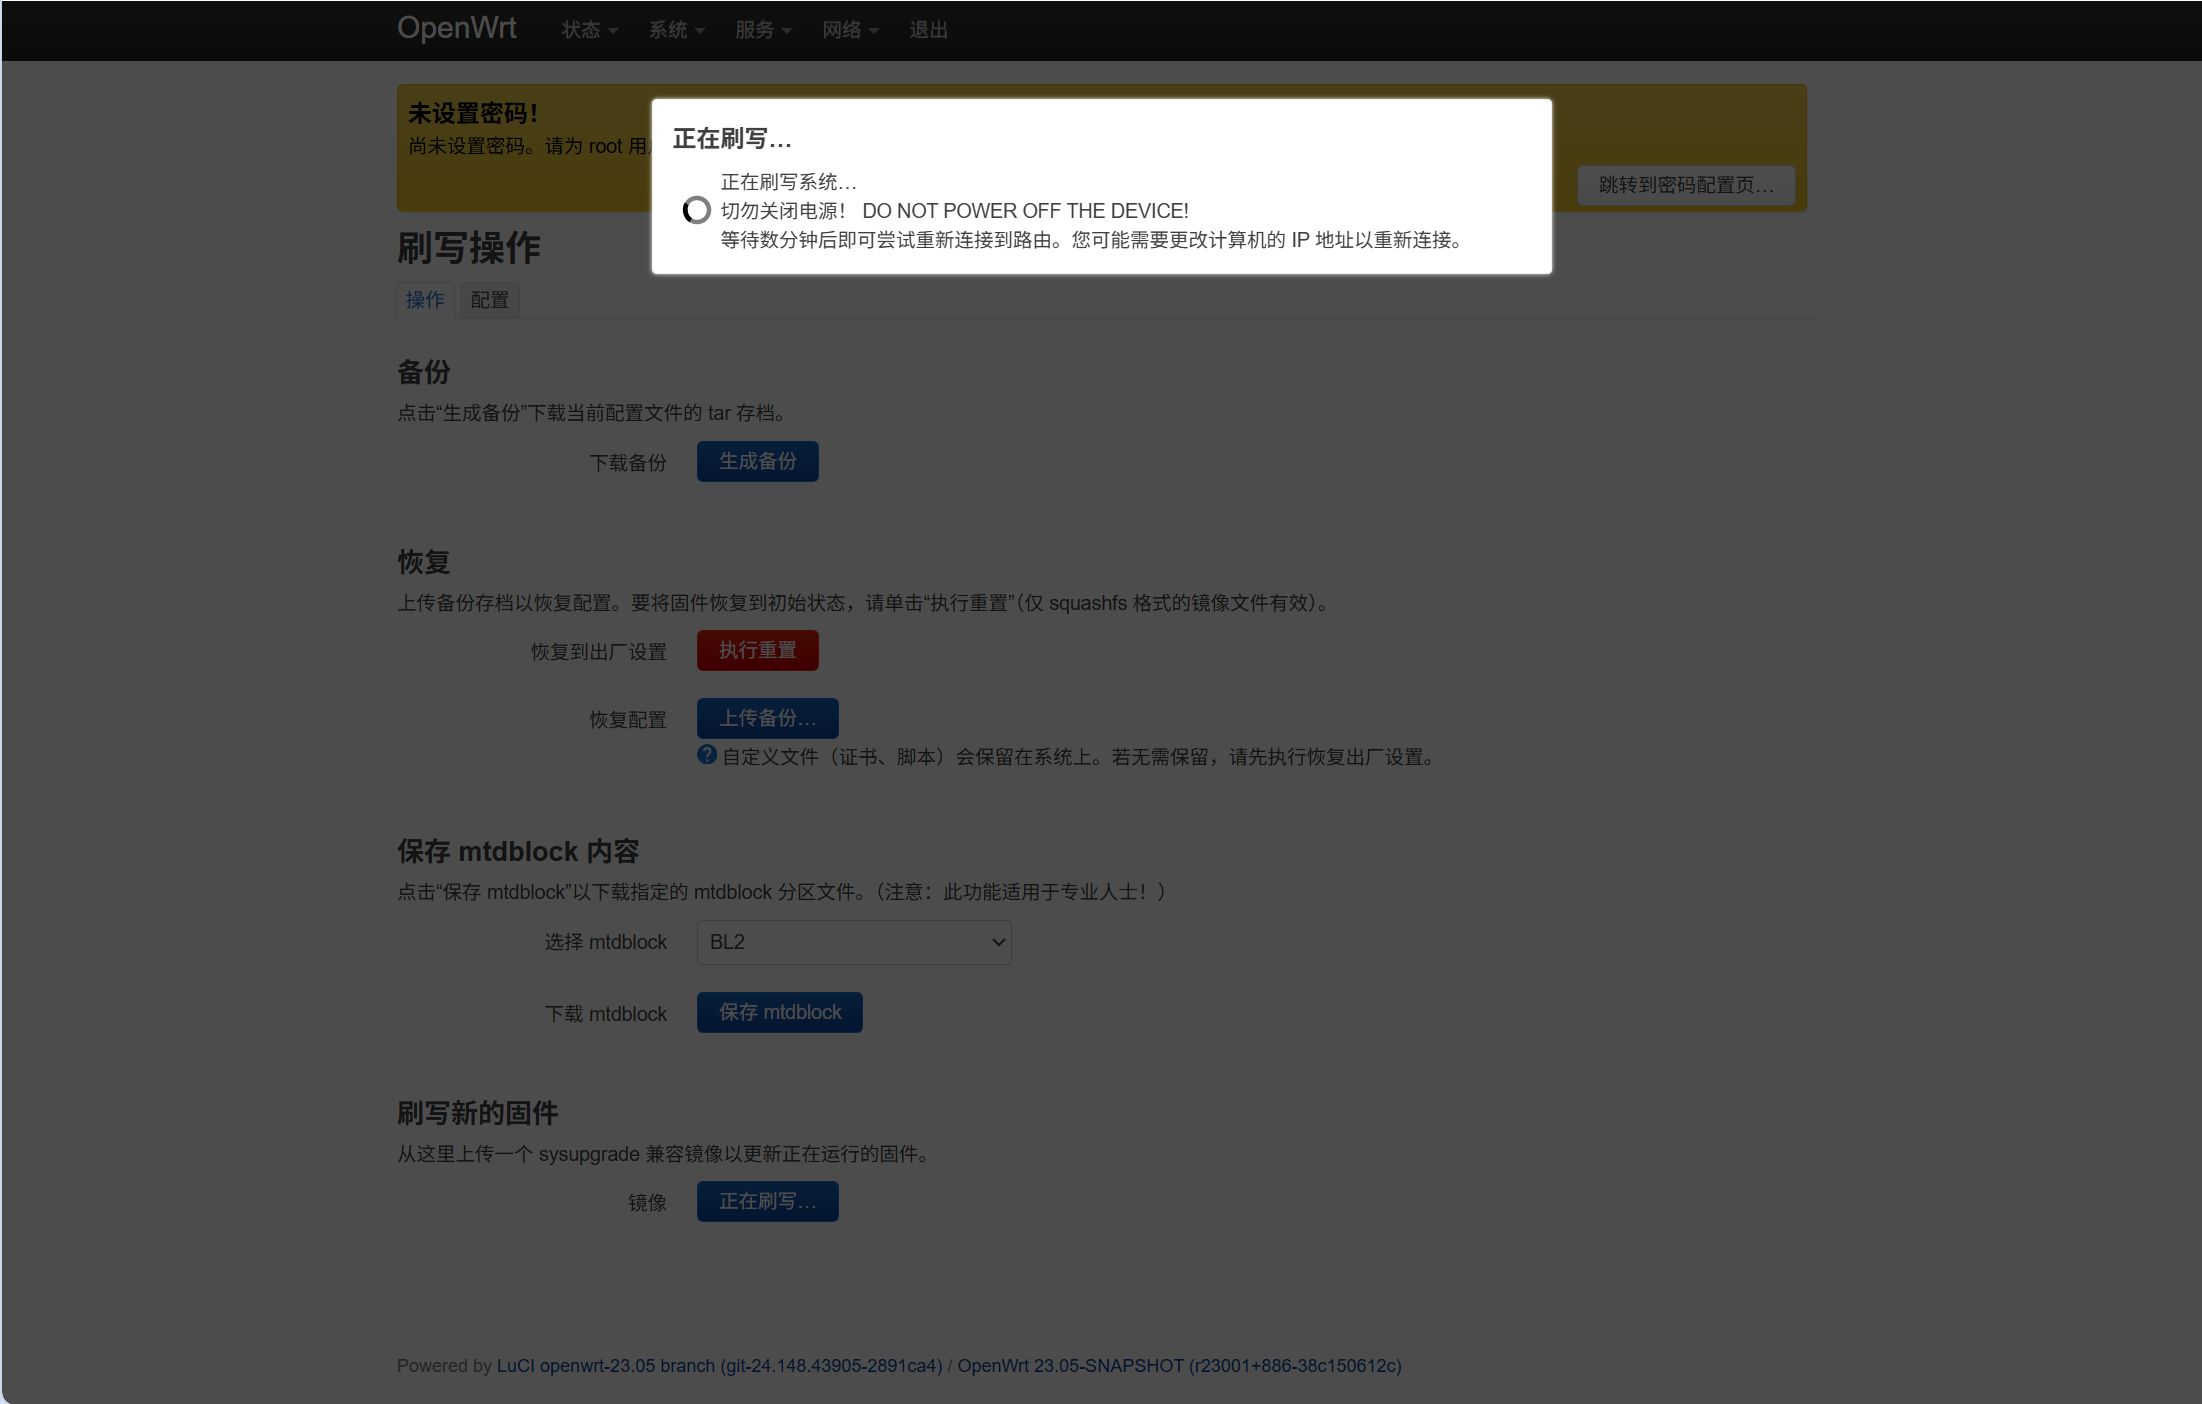2202x1404 pixels.
Task: Click the spinner icon in flashing dialog
Action: pyautogui.click(x=696, y=210)
